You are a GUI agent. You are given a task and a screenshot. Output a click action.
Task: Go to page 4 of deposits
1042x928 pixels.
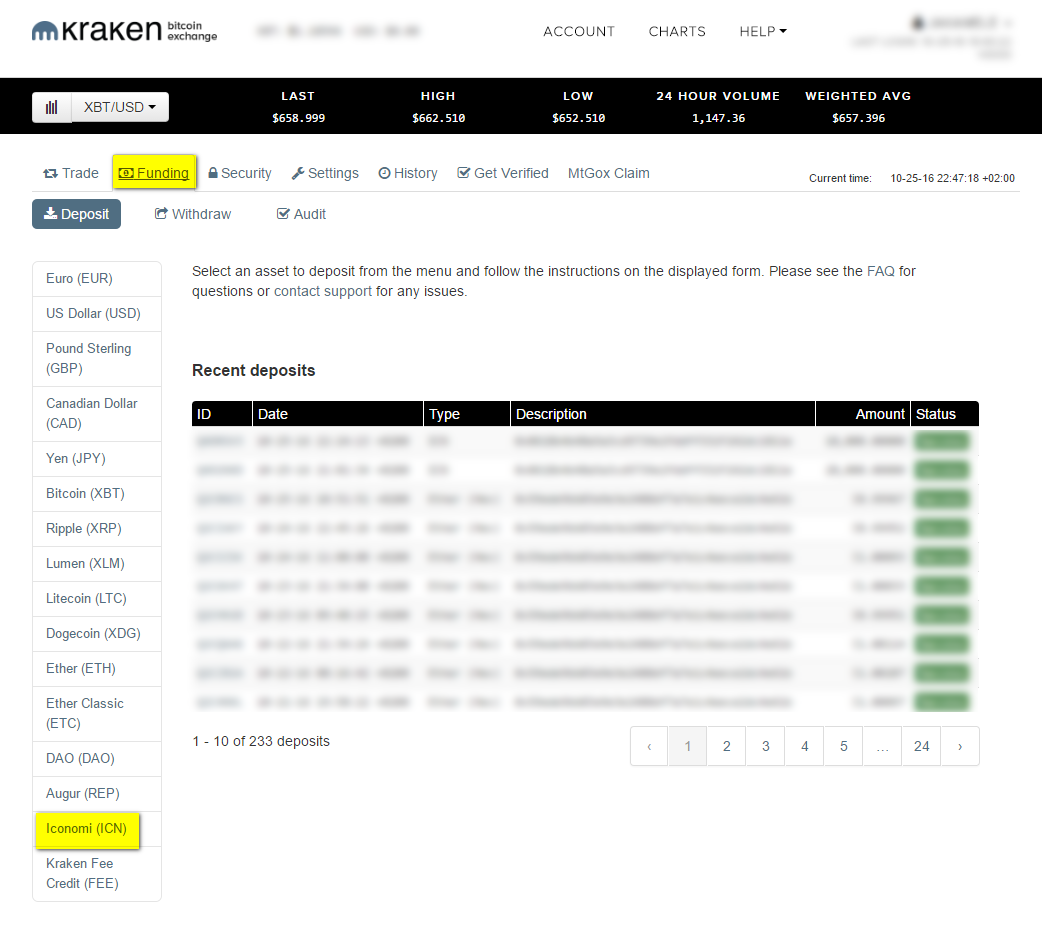click(x=804, y=747)
